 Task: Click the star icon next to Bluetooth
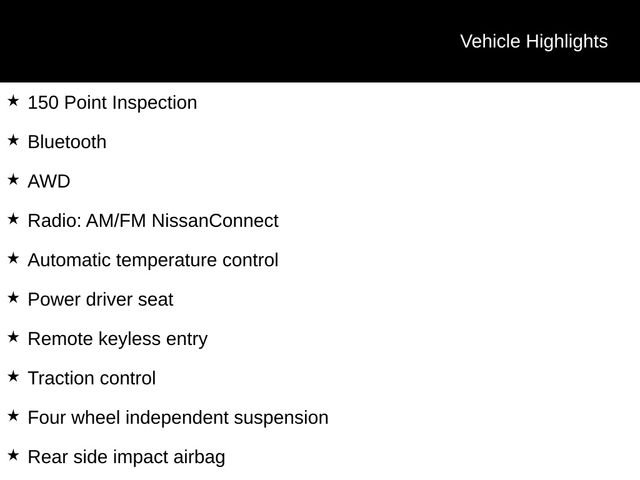(13, 140)
